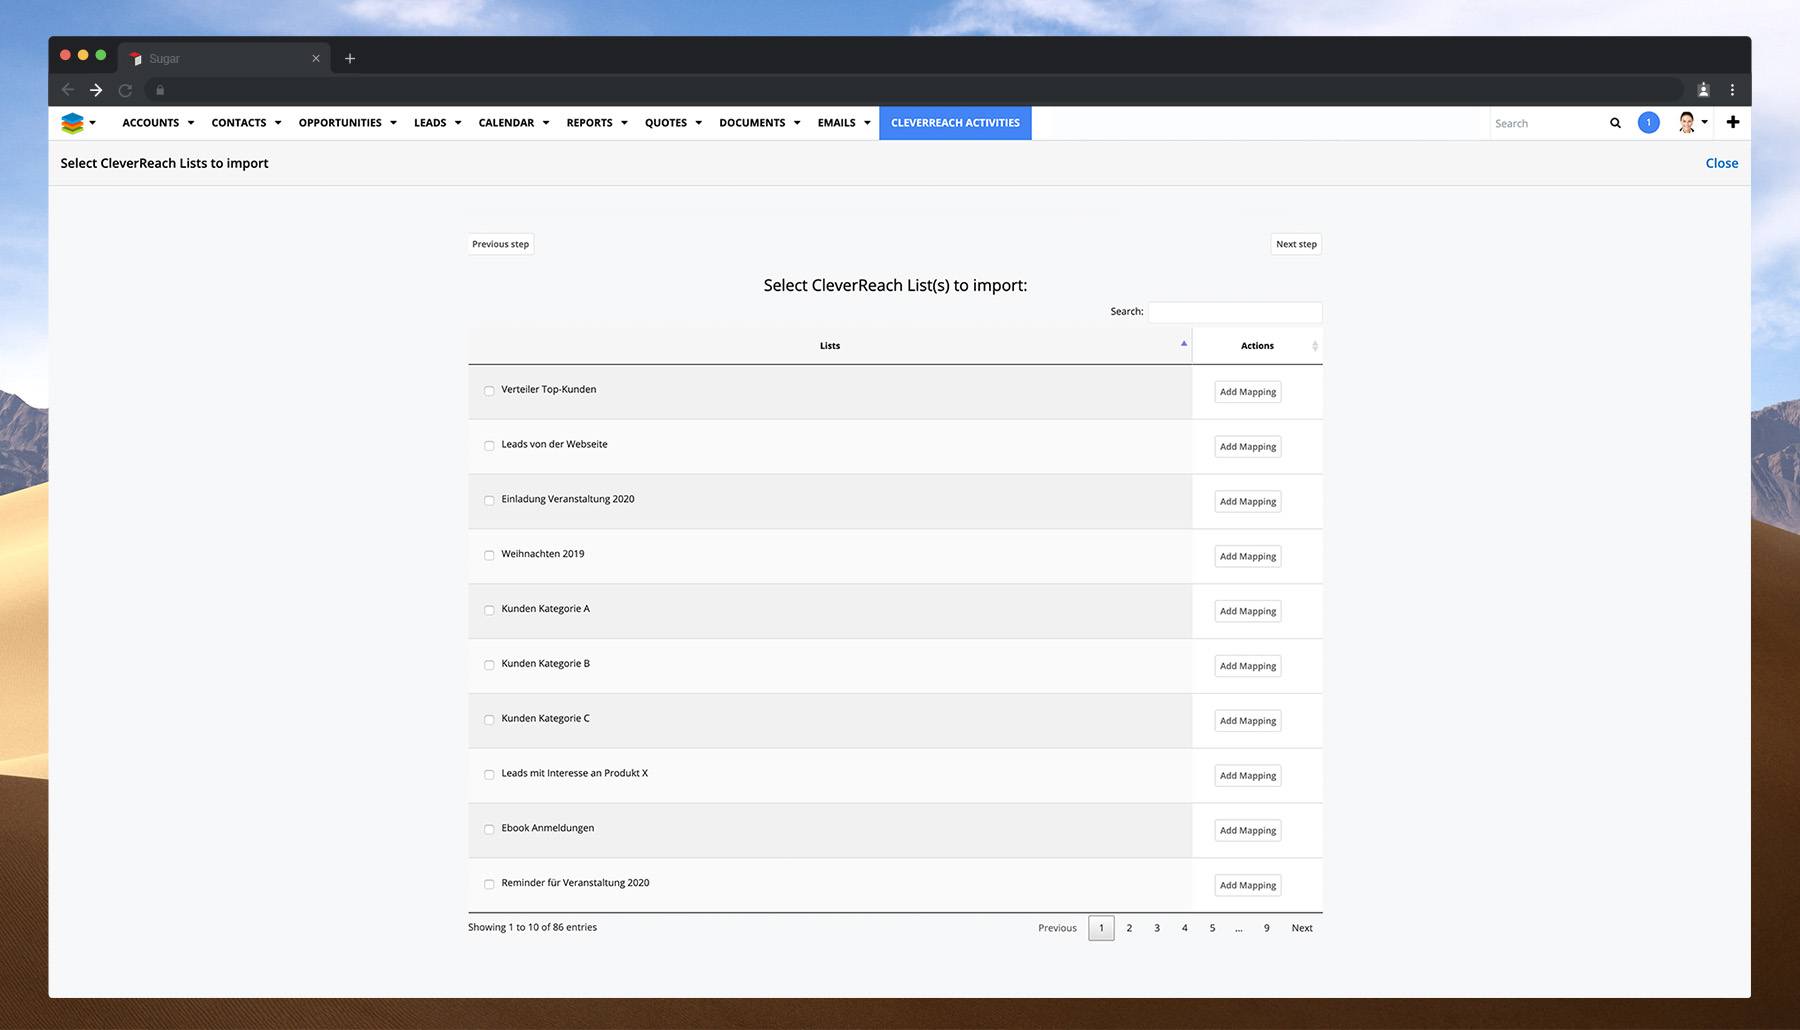1800x1030 pixels.
Task: Reload the page using browser refresh icon
Action: pos(125,90)
